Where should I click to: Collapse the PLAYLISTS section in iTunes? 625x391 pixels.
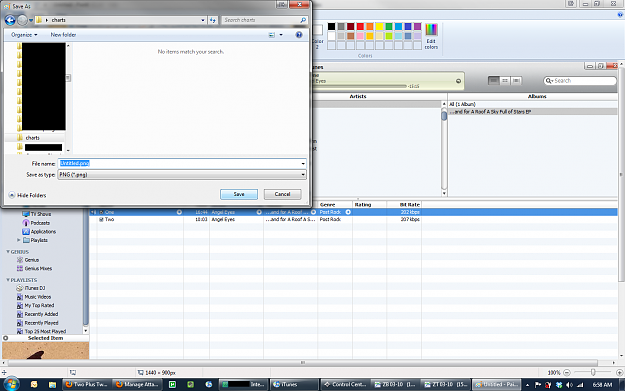tap(8, 280)
